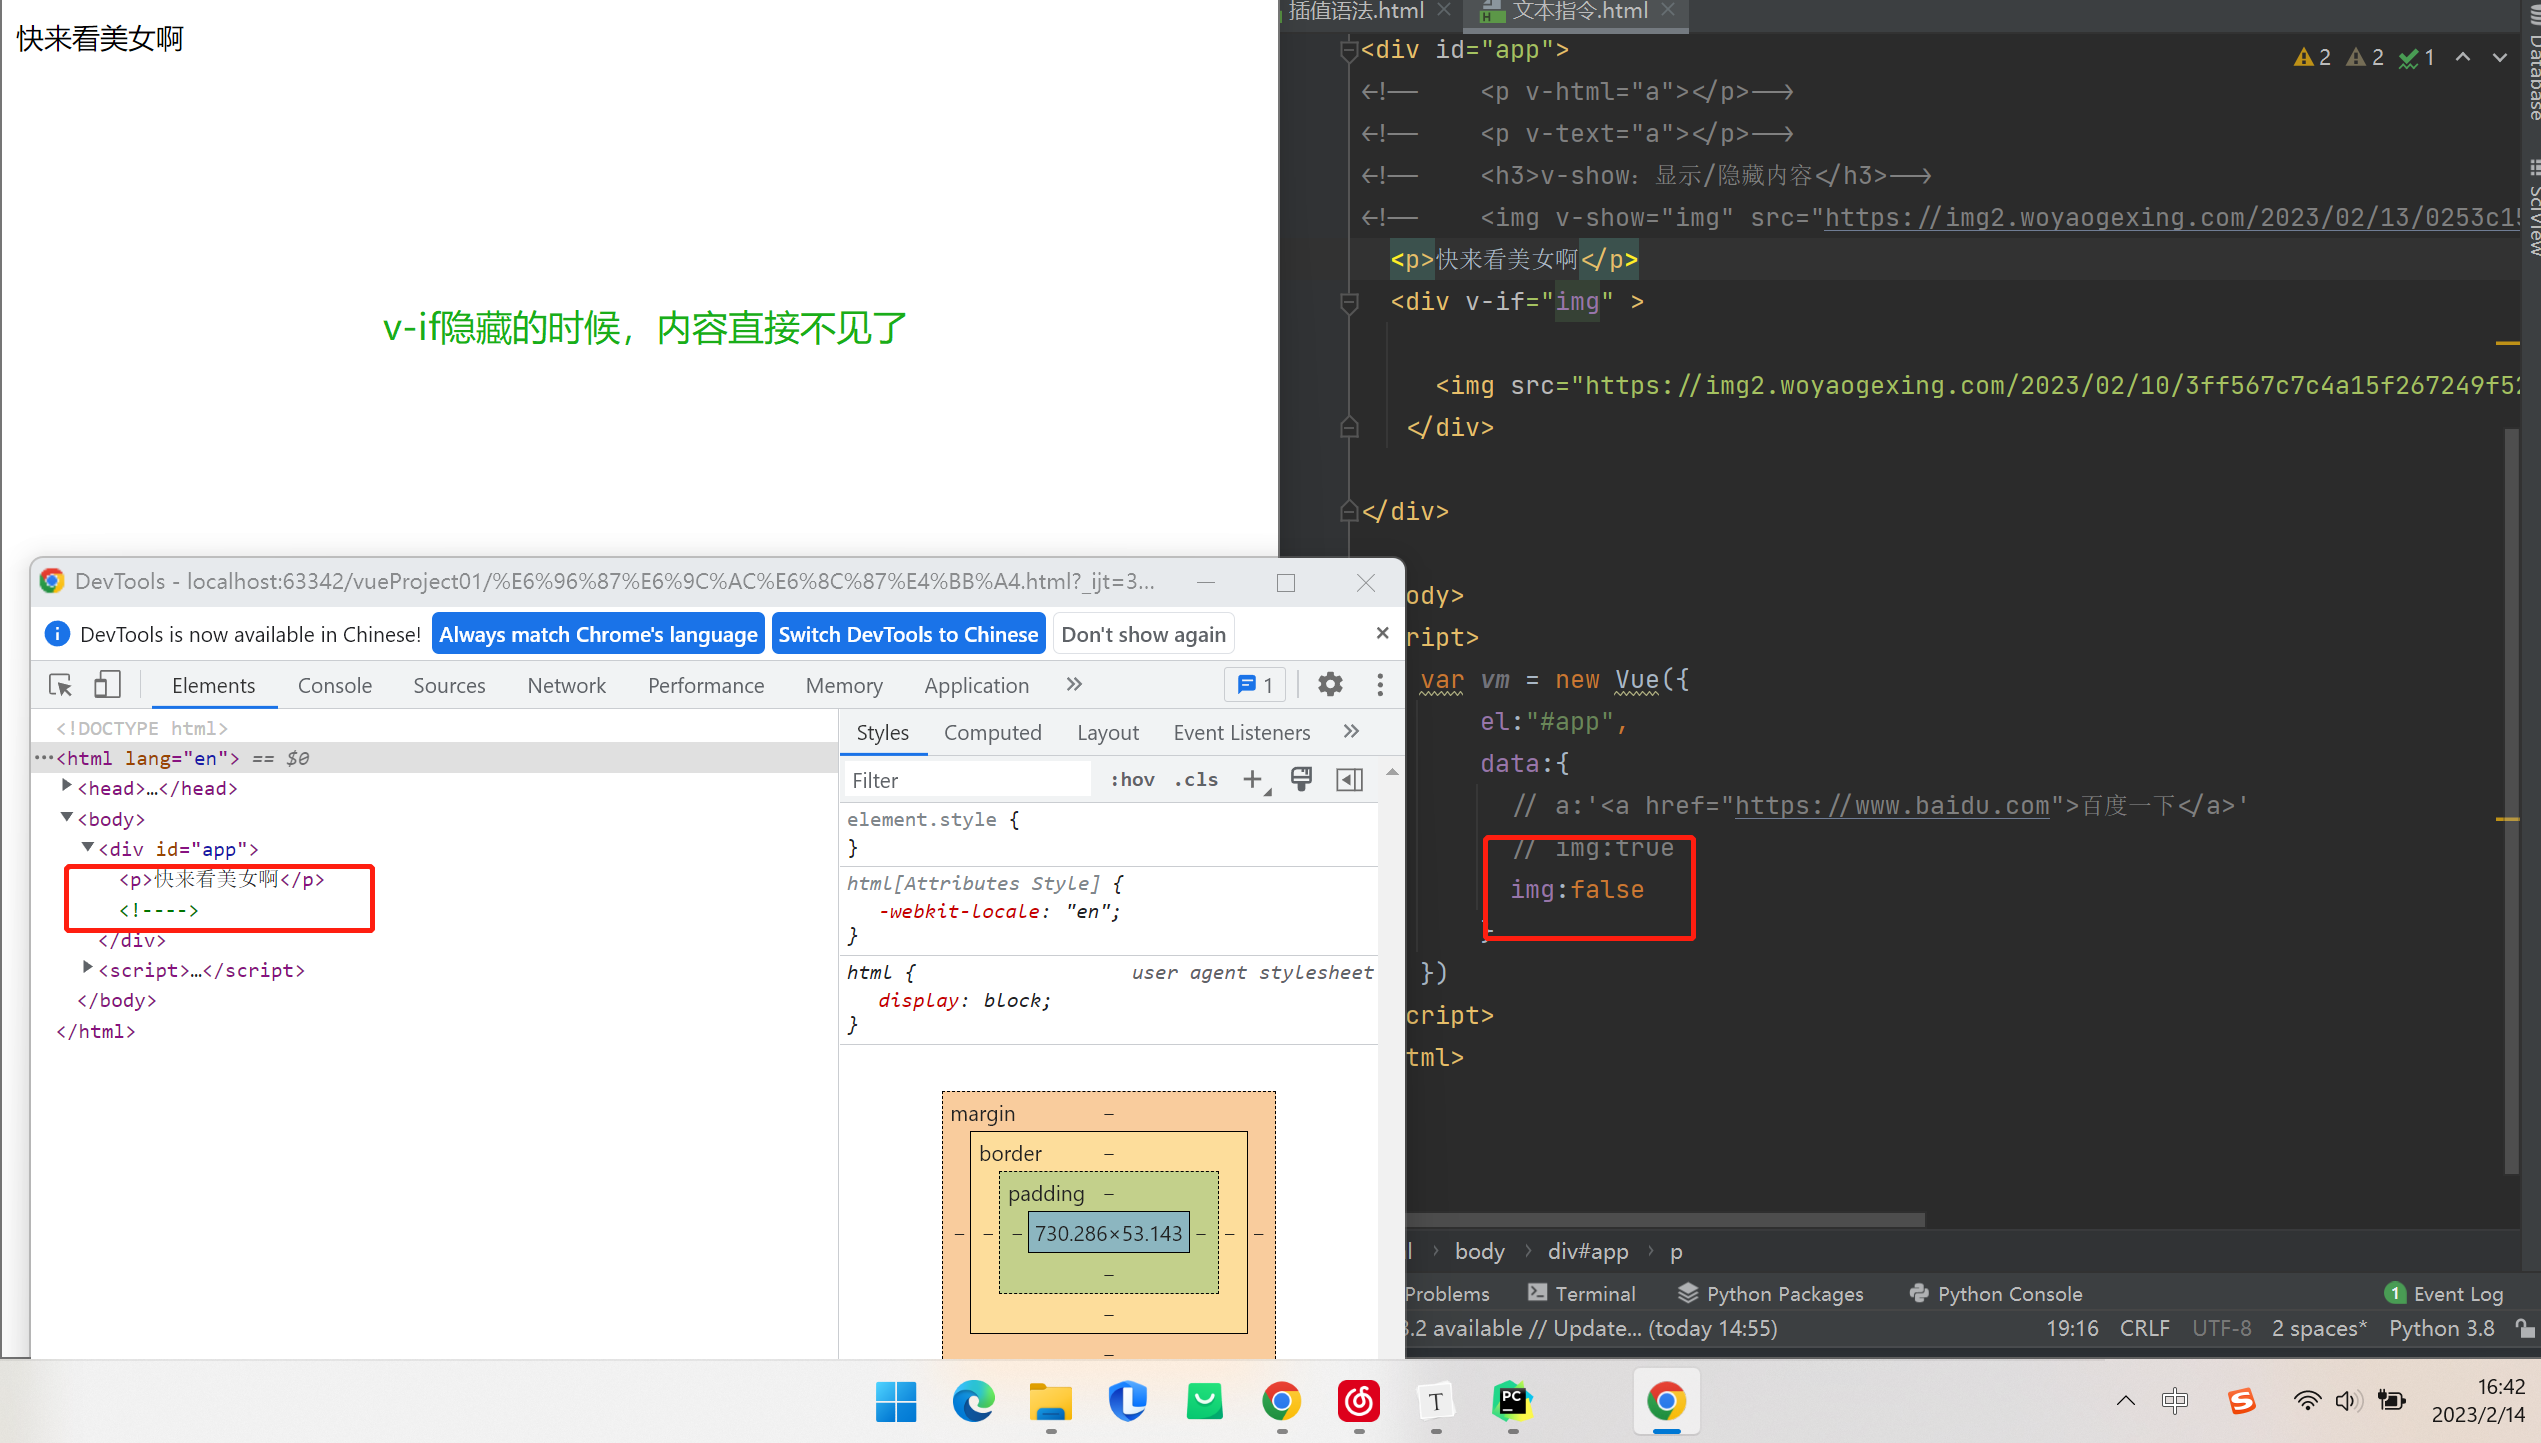Open File Explorer from taskbar
Image resolution: width=2541 pixels, height=1443 pixels.
(1050, 1401)
